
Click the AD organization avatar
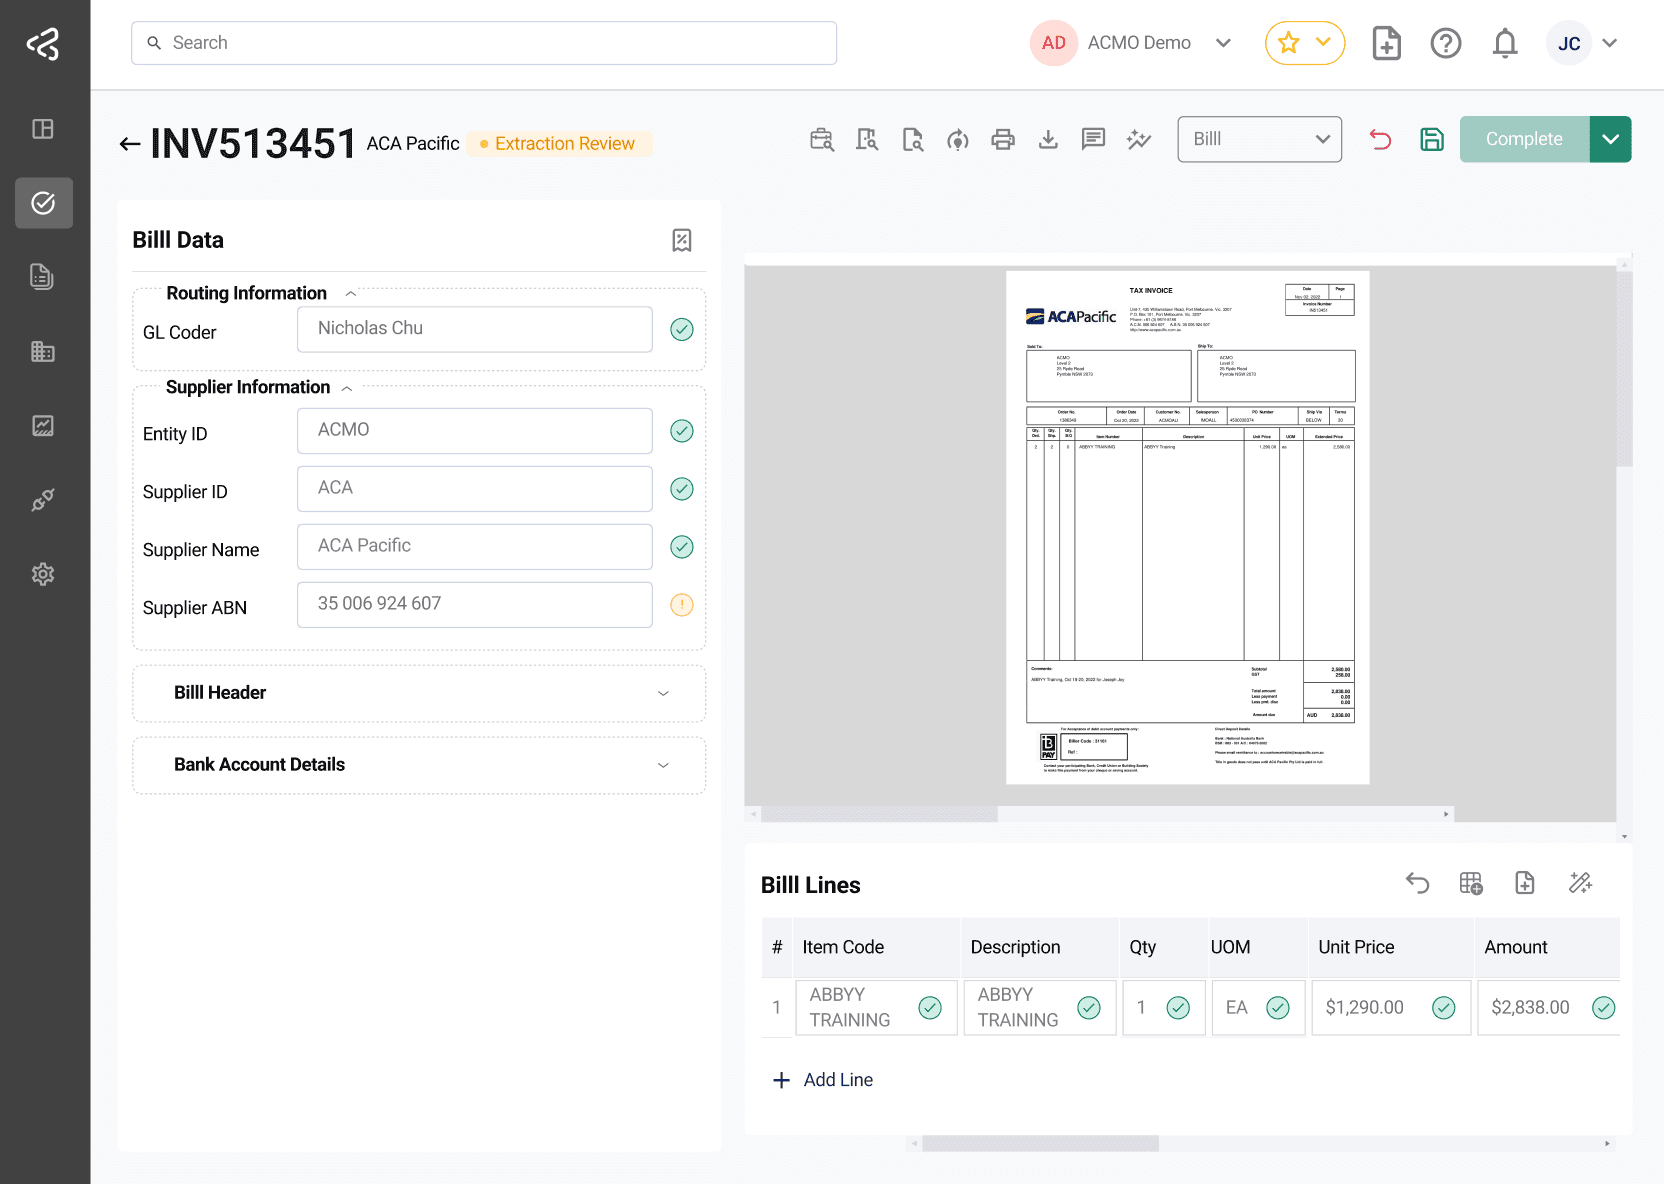[1054, 43]
